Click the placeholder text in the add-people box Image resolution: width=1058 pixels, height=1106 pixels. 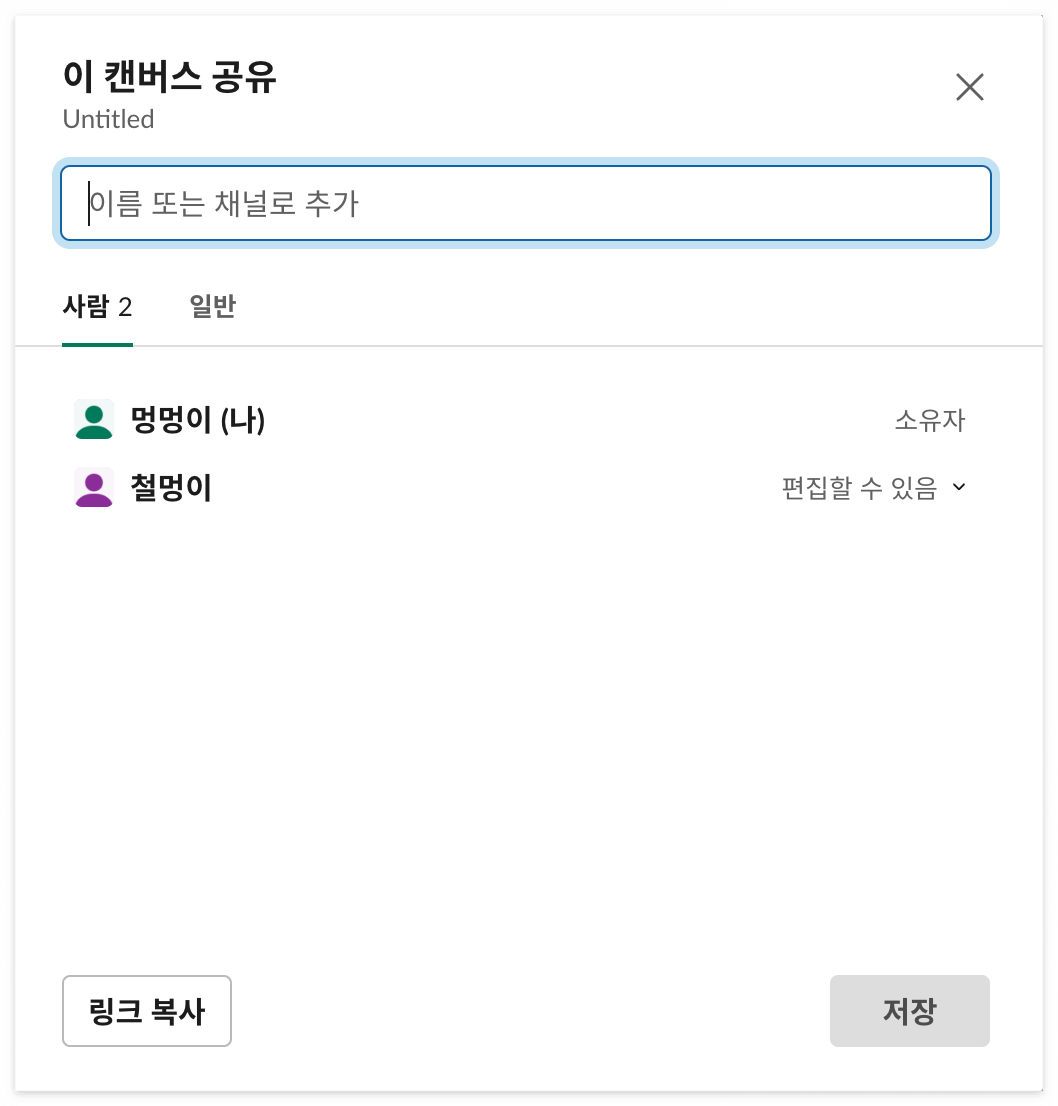(x=224, y=204)
